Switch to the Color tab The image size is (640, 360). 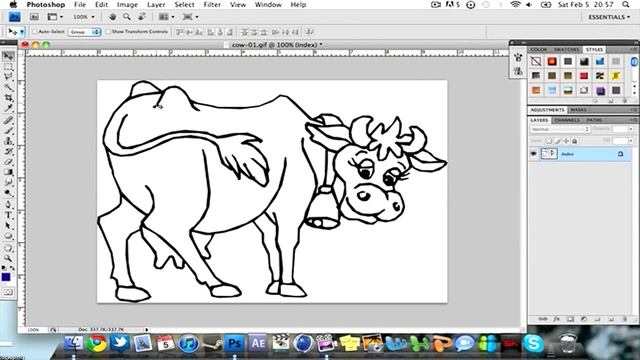(538, 49)
